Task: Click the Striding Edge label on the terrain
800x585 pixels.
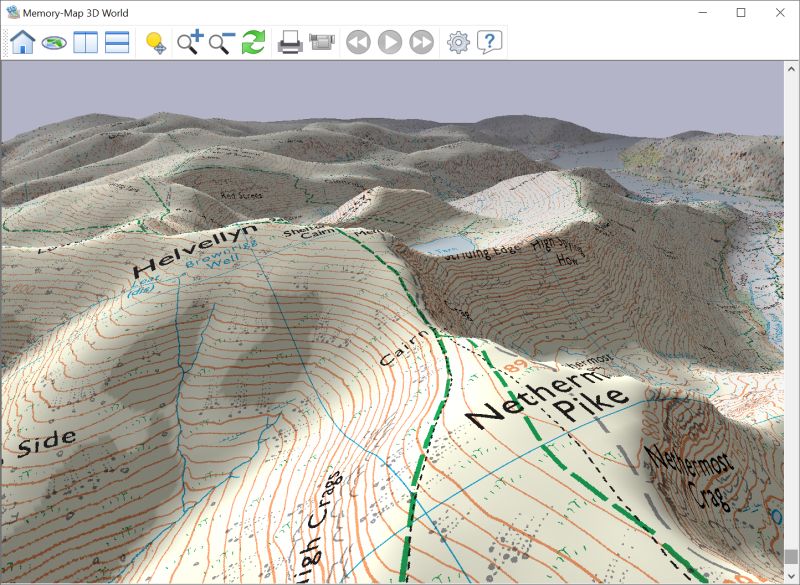Action: click(484, 253)
